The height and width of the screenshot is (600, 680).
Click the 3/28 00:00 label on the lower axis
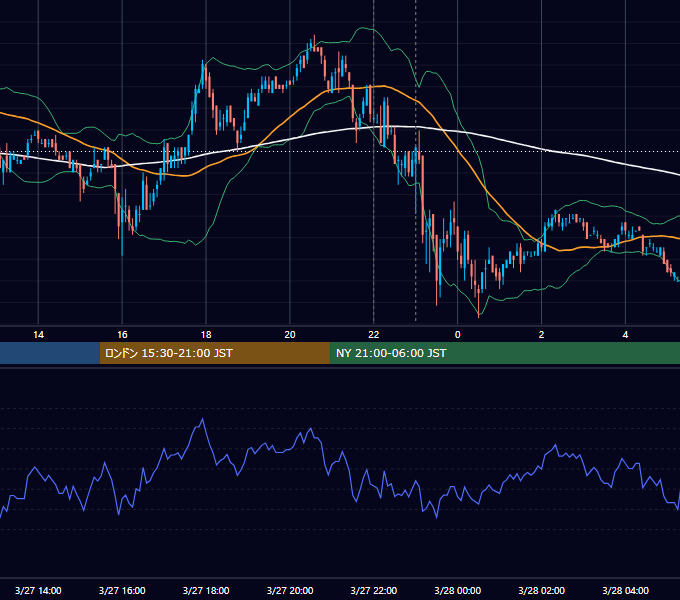[x=458, y=590]
